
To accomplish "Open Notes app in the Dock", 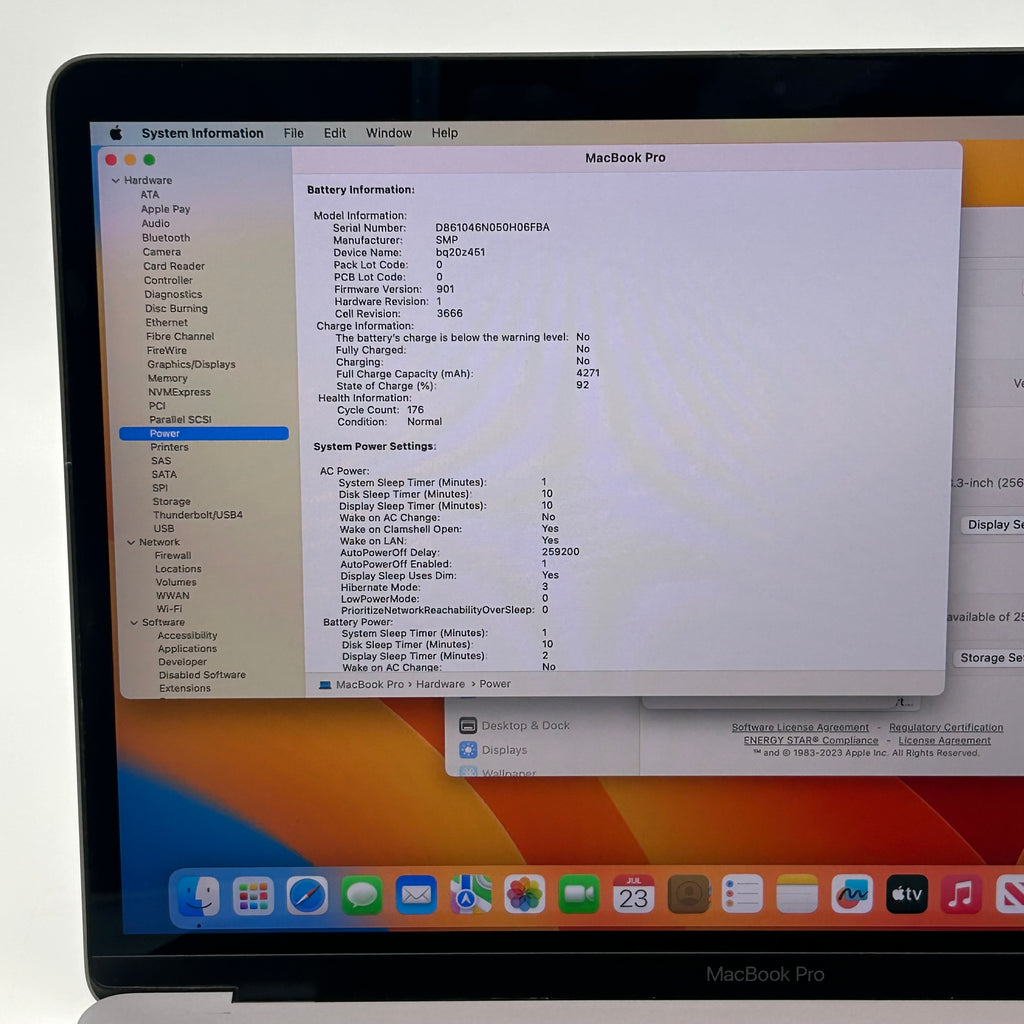I will pyautogui.click(x=797, y=893).
